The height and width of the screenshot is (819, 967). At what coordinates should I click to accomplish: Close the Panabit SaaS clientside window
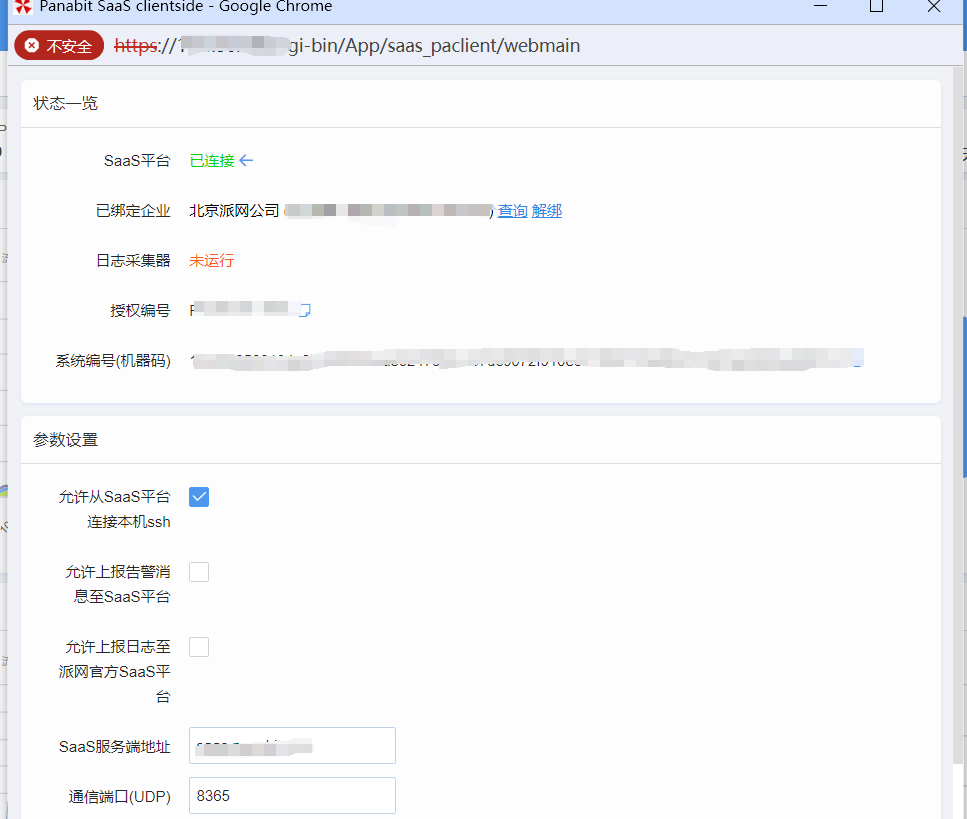(934, 6)
